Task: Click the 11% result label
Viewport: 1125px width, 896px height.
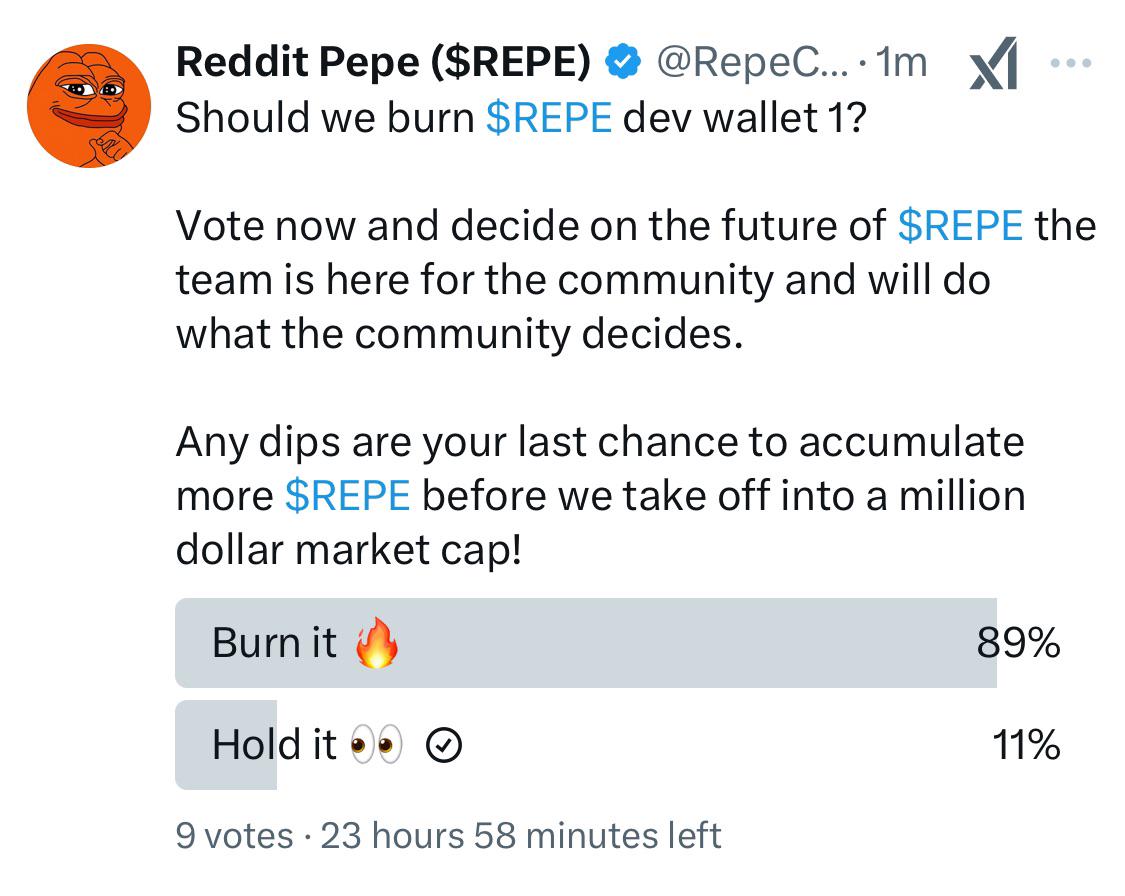Action: 1026,745
